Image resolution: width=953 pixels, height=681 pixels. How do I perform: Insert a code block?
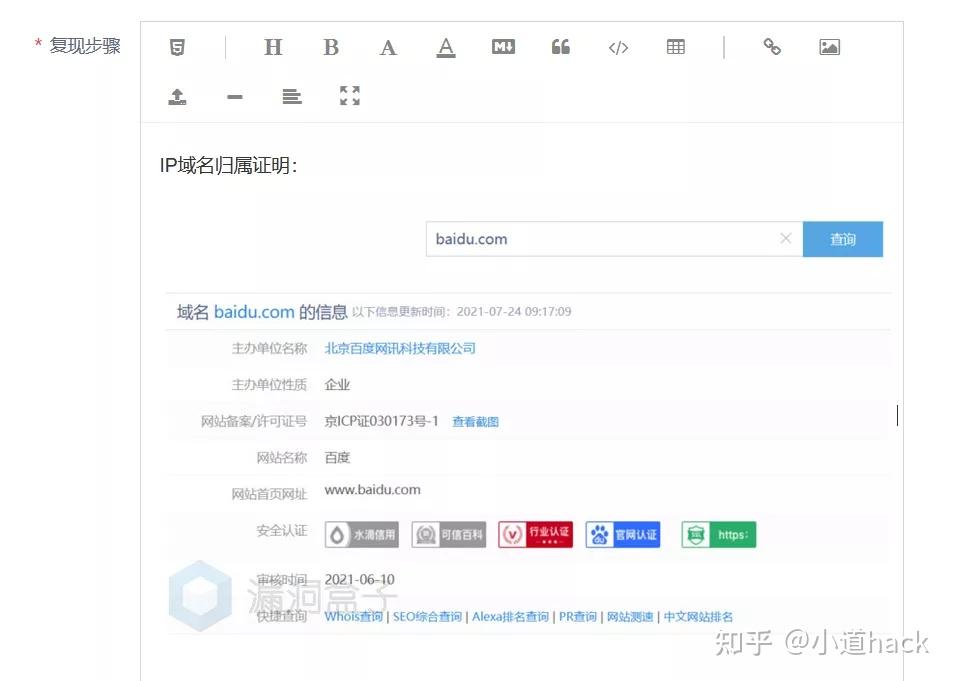point(617,46)
